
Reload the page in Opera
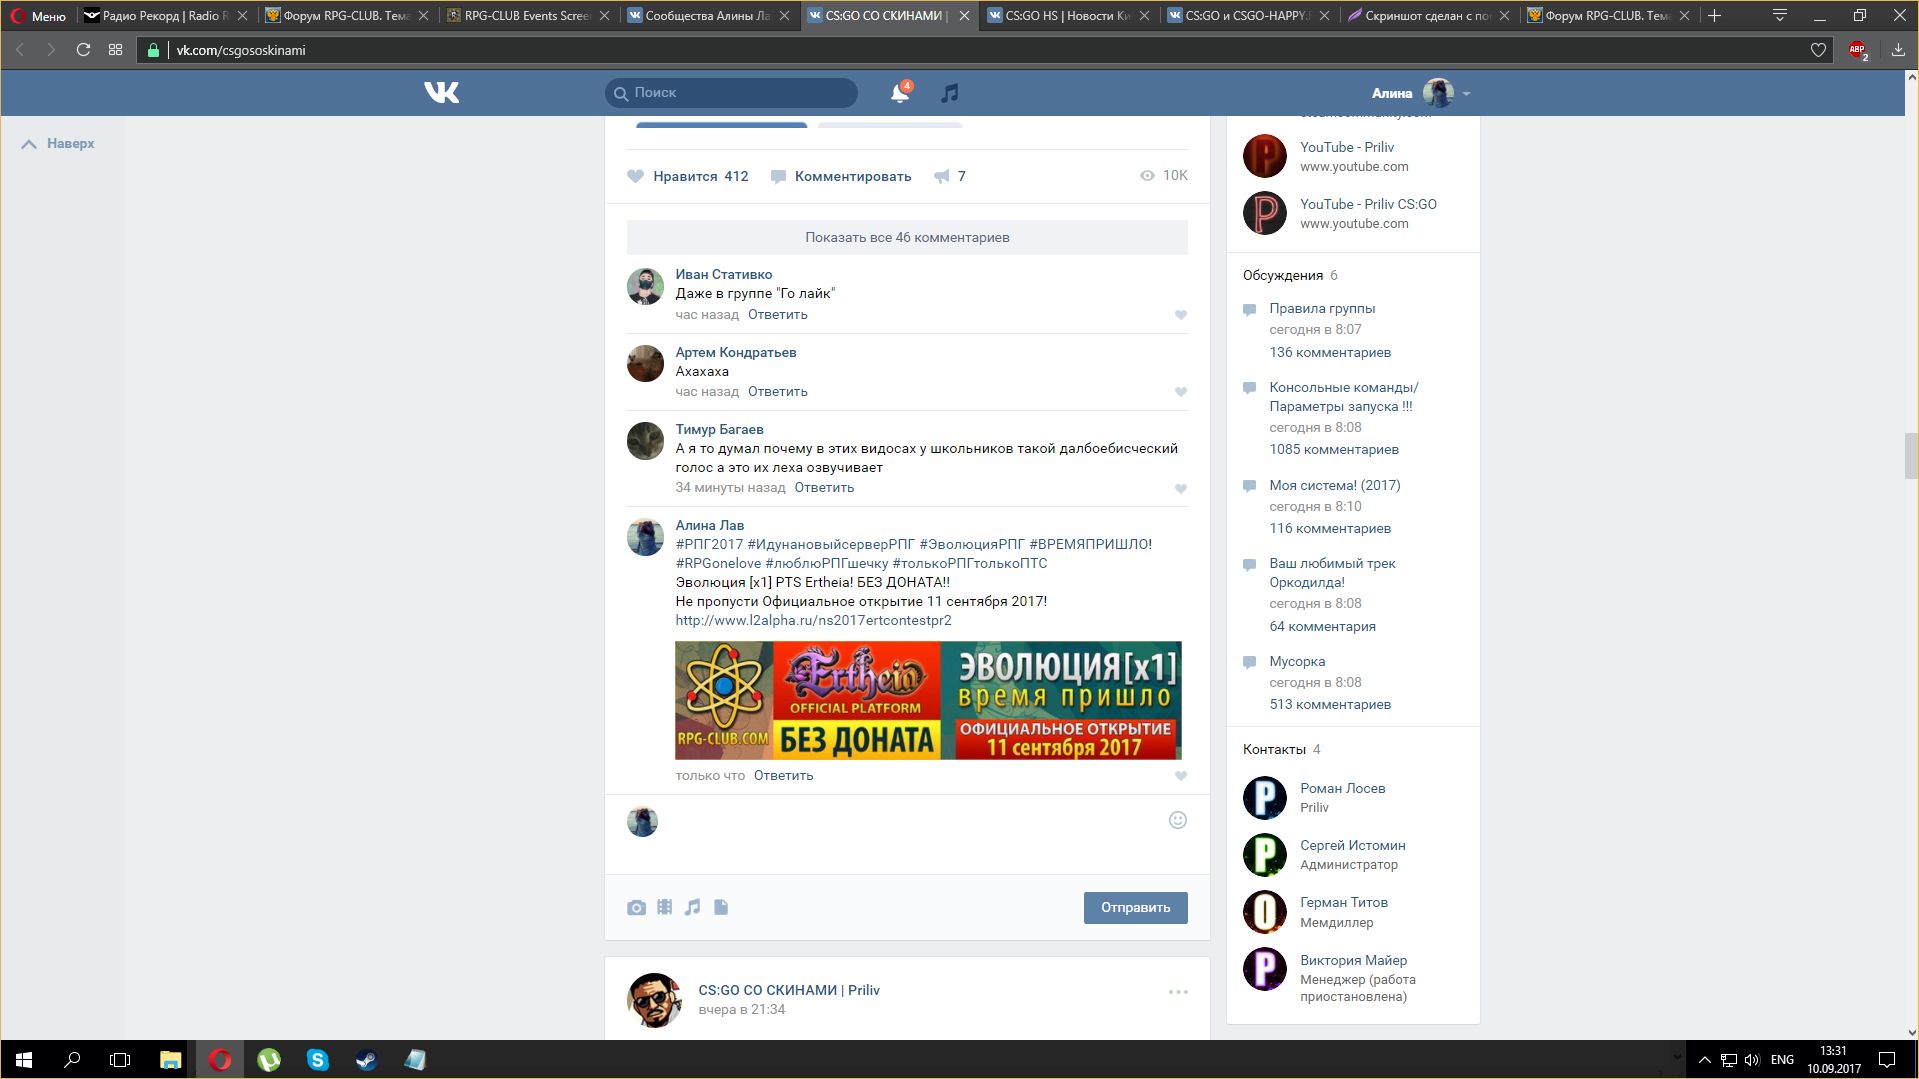click(83, 50)
